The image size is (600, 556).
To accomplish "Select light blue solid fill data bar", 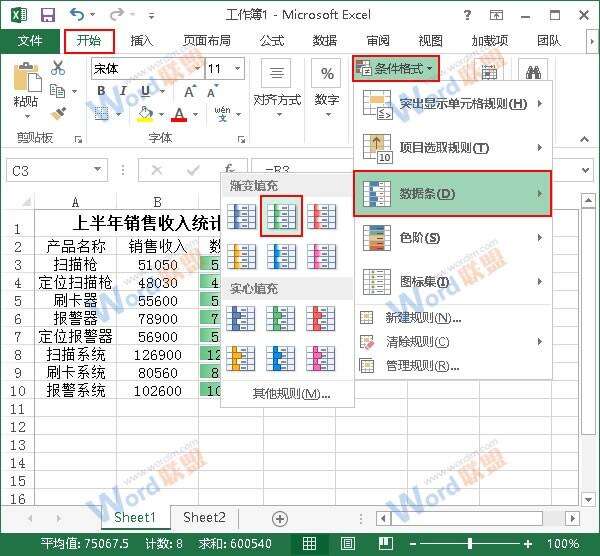I will coord(280,359).
